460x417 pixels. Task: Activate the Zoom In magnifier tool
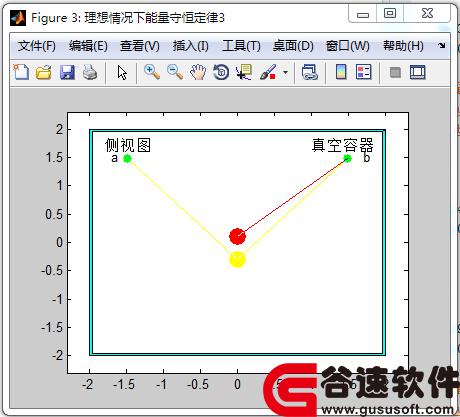(x=152, y=72)
